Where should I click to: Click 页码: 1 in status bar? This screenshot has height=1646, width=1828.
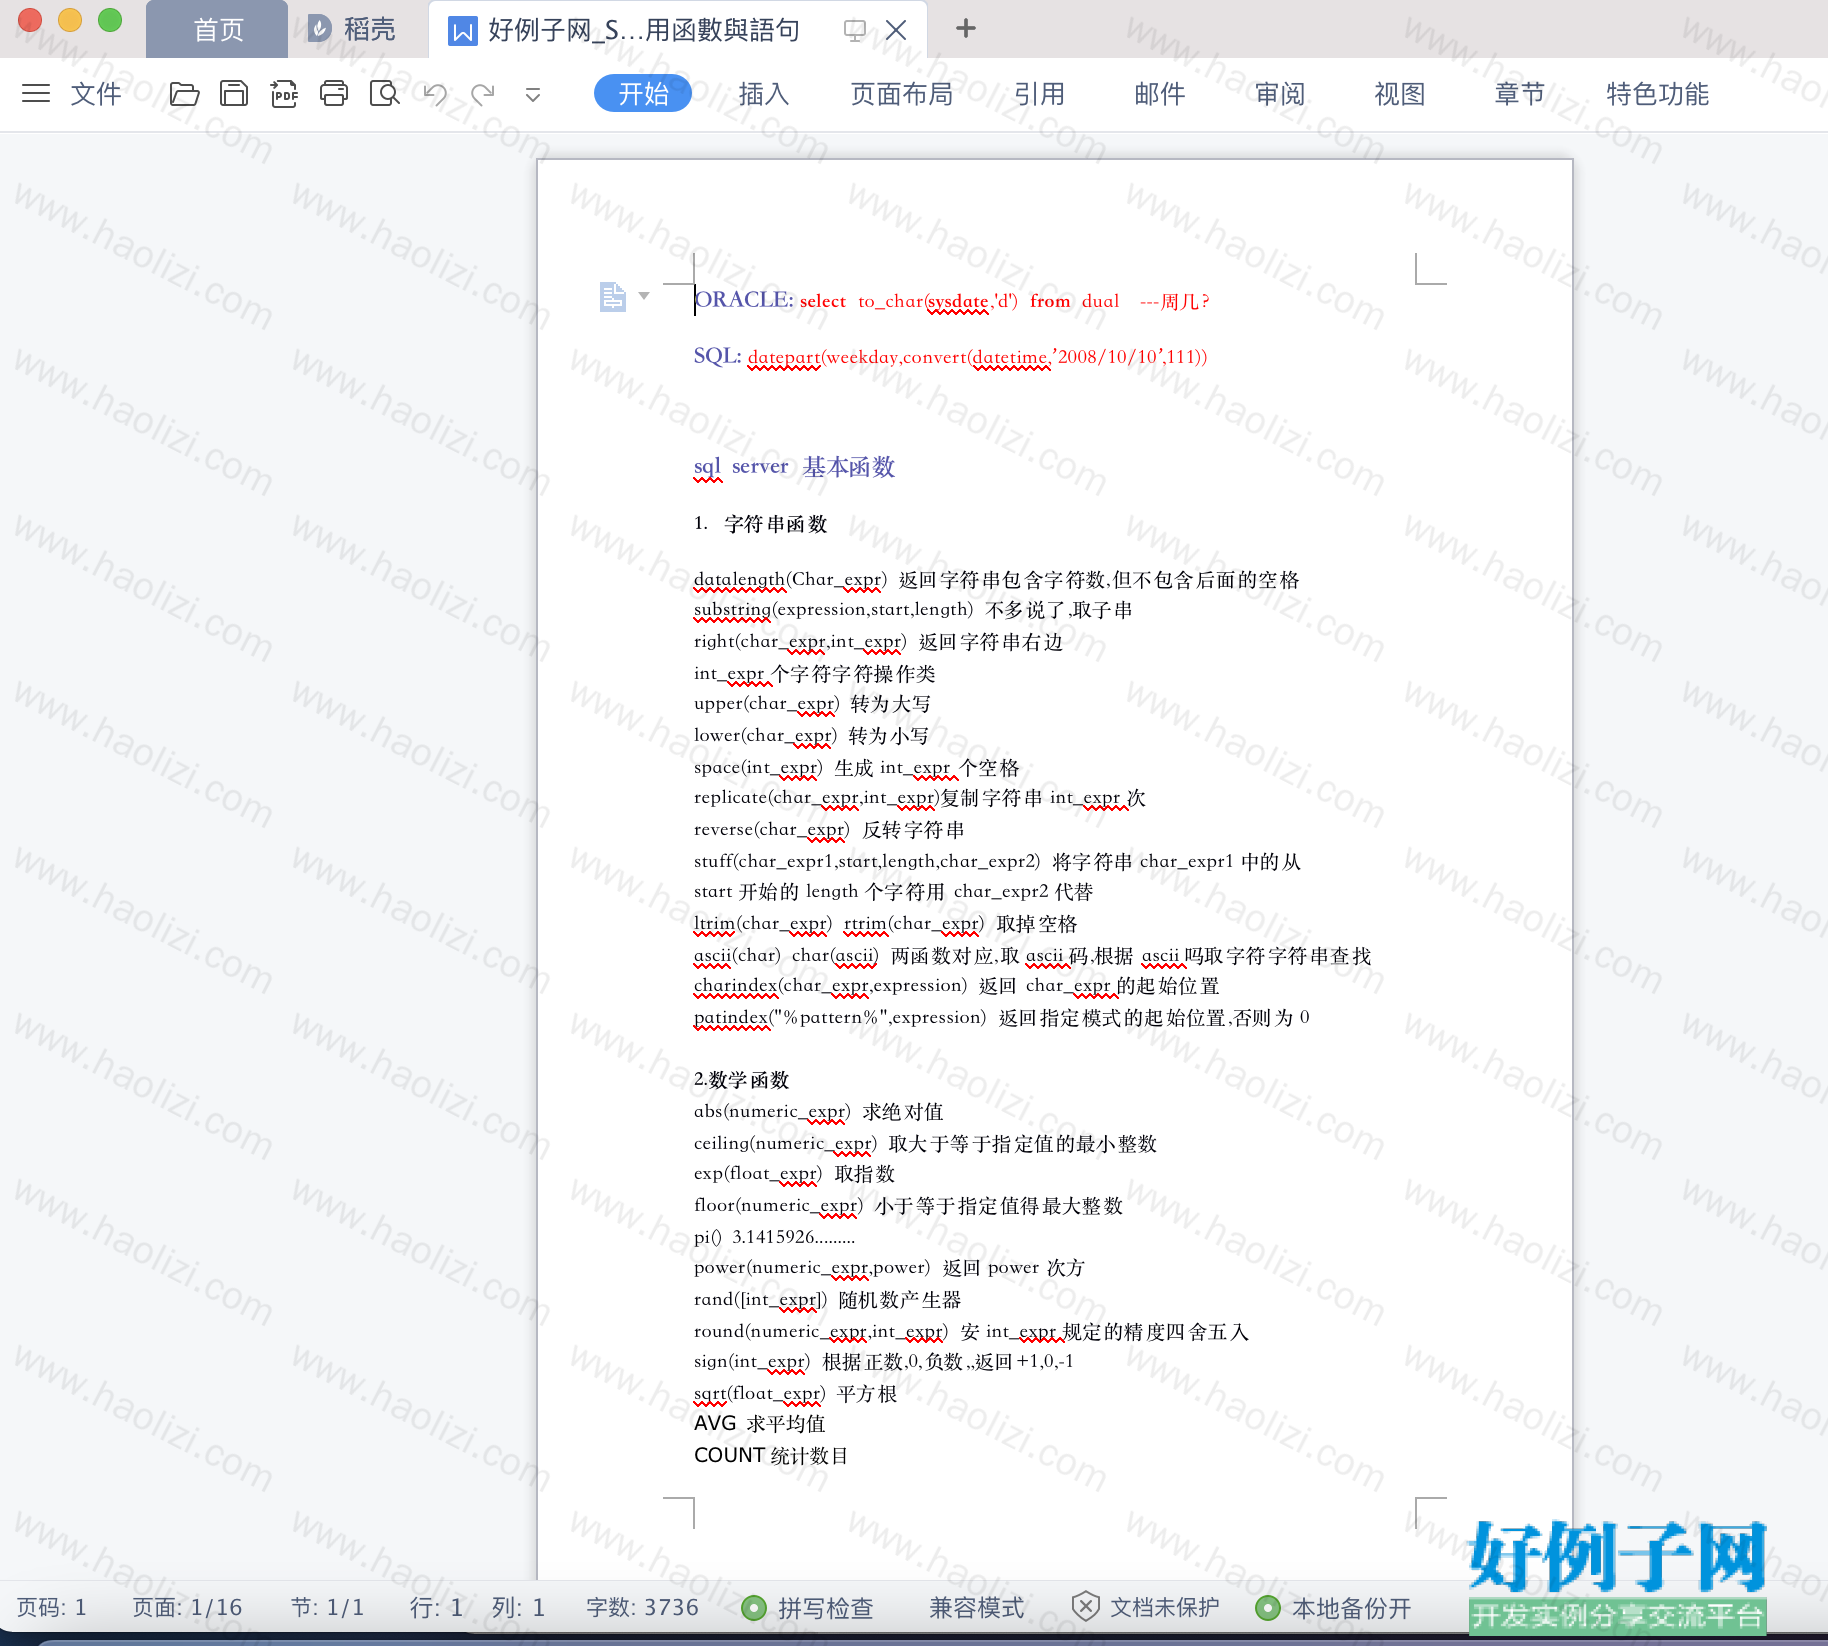click(x=52, y=1607)
